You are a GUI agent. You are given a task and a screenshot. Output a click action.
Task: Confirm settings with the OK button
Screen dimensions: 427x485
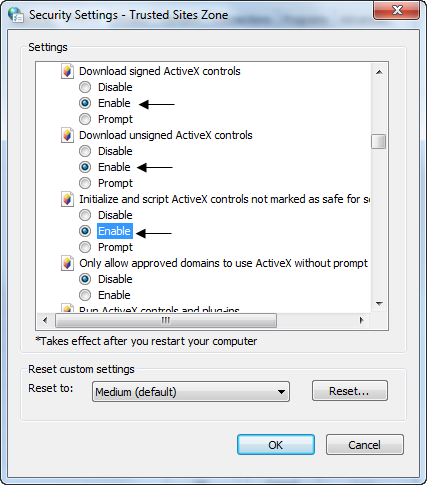276,445
